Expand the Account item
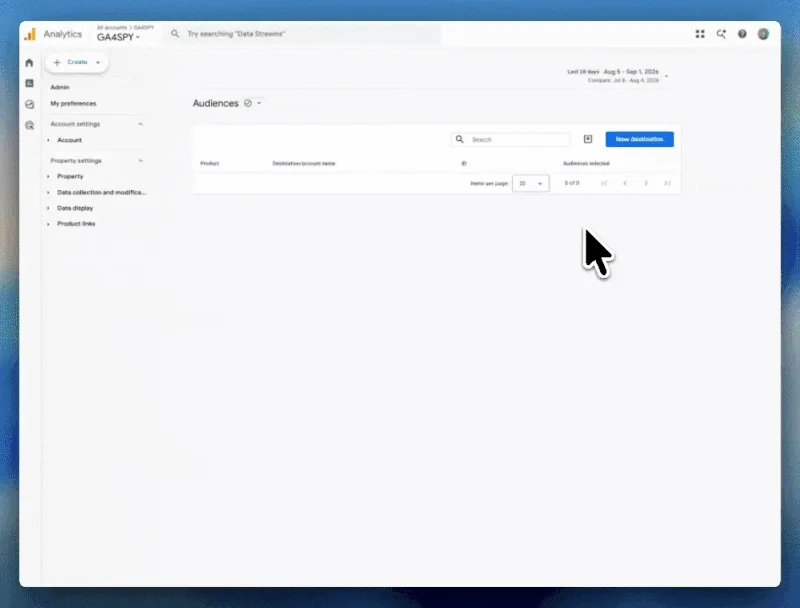The width and height of the screenshot is (800, 608). pyautogui.click(x=48, y=140)
